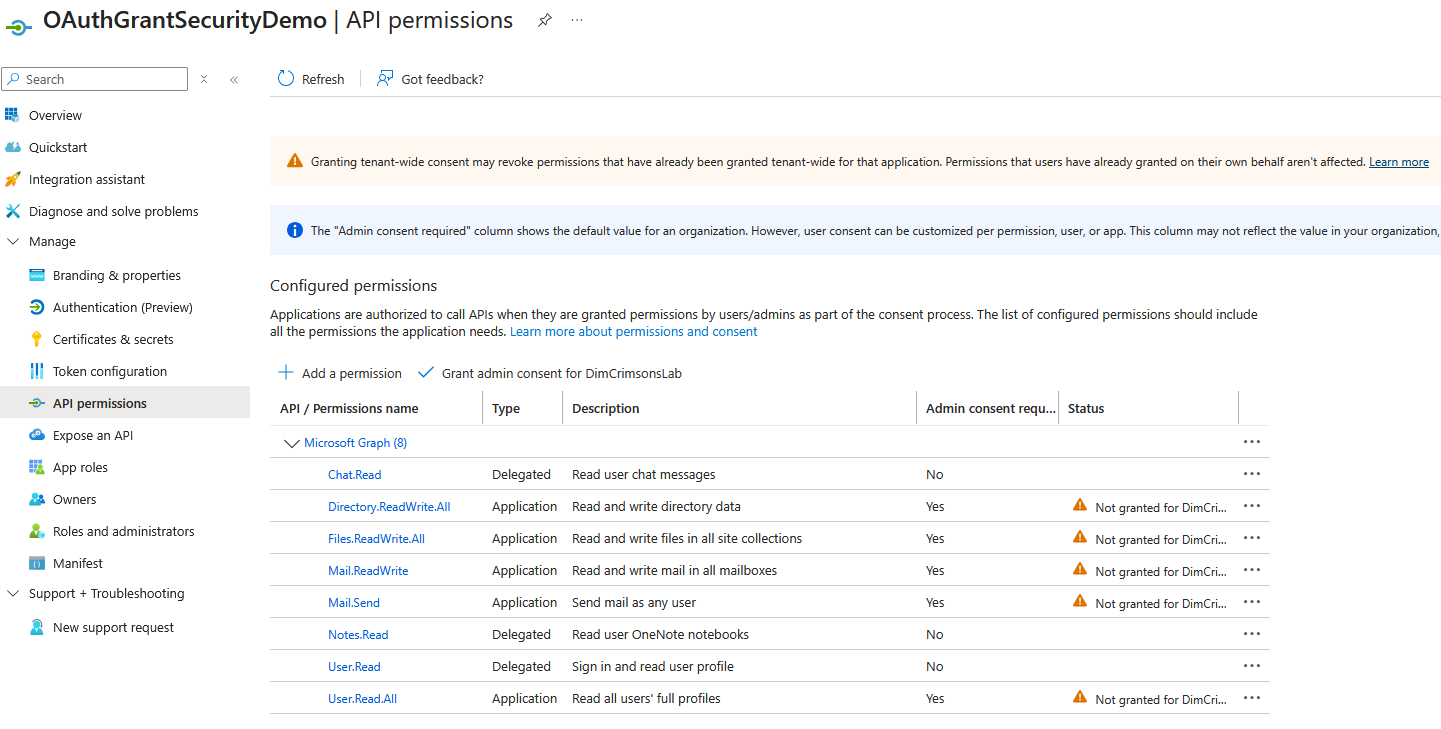Collapse Support + Troubleshooting section
Viewport: 1441px width, 729px height.
click(13, 593)
